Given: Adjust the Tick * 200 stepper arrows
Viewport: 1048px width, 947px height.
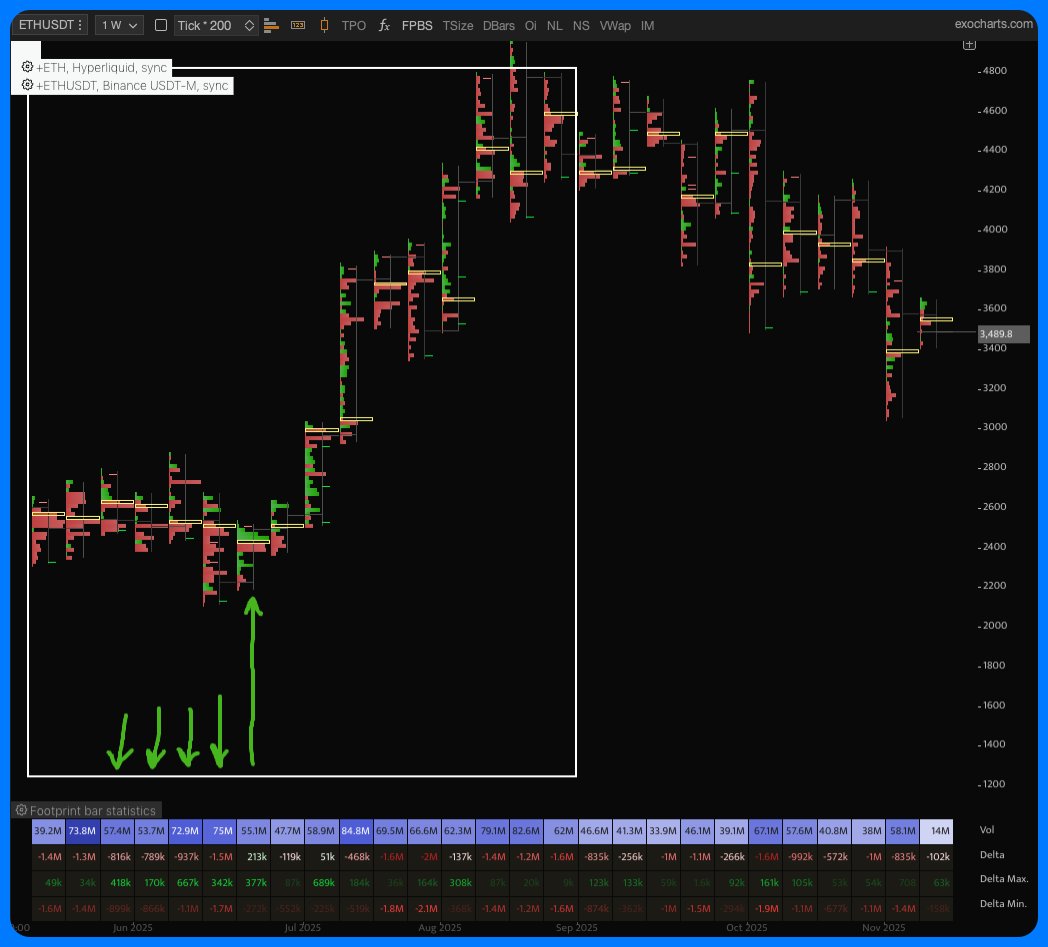Looking at the screenshot, I should (249, 25).
